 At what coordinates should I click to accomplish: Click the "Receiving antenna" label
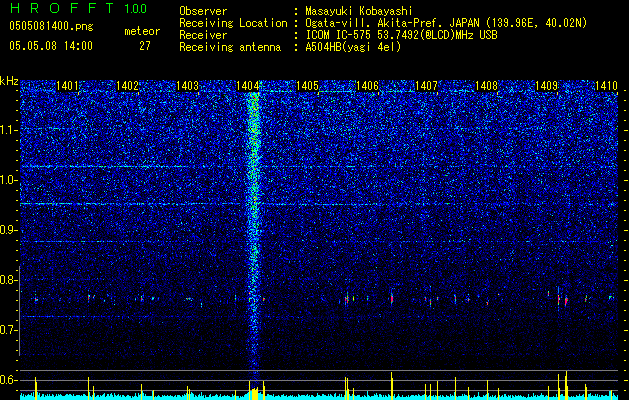coord(230,47)
